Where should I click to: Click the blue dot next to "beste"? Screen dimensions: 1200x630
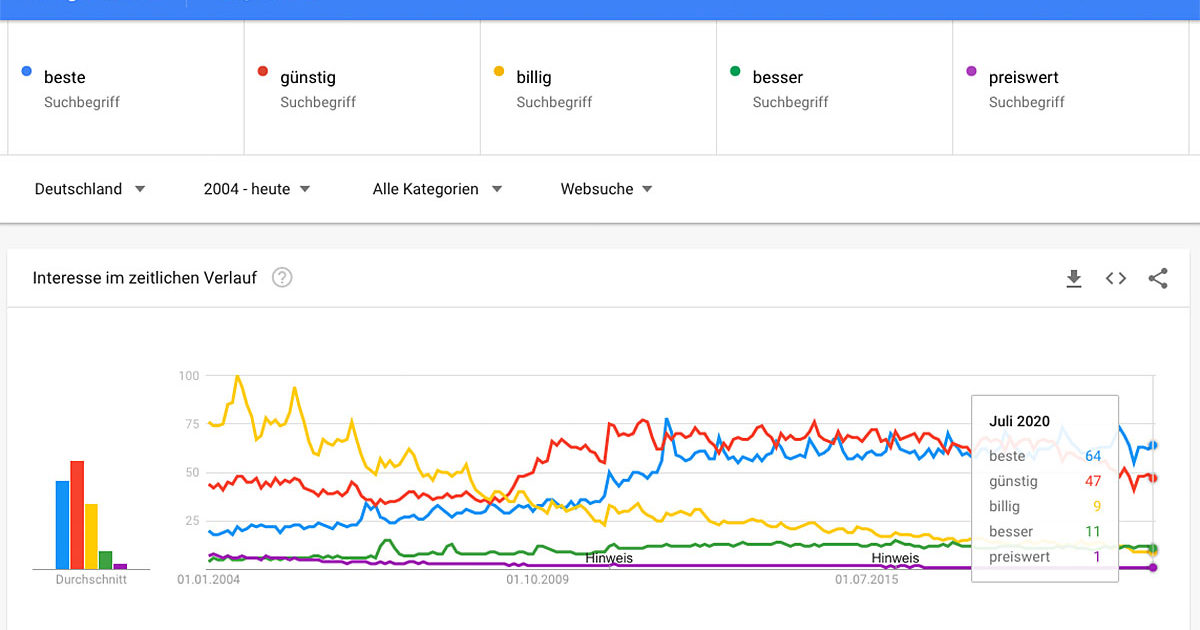click(x=26, y=69)
